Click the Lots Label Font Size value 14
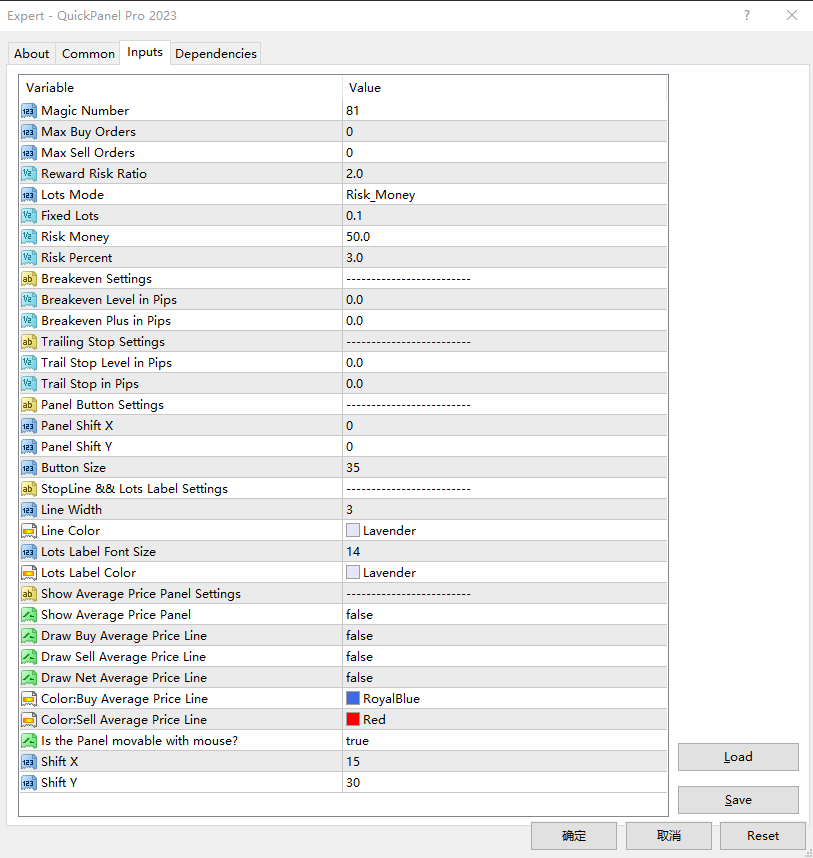This screenshot has height=858, width=813. (x=504, y=552)
